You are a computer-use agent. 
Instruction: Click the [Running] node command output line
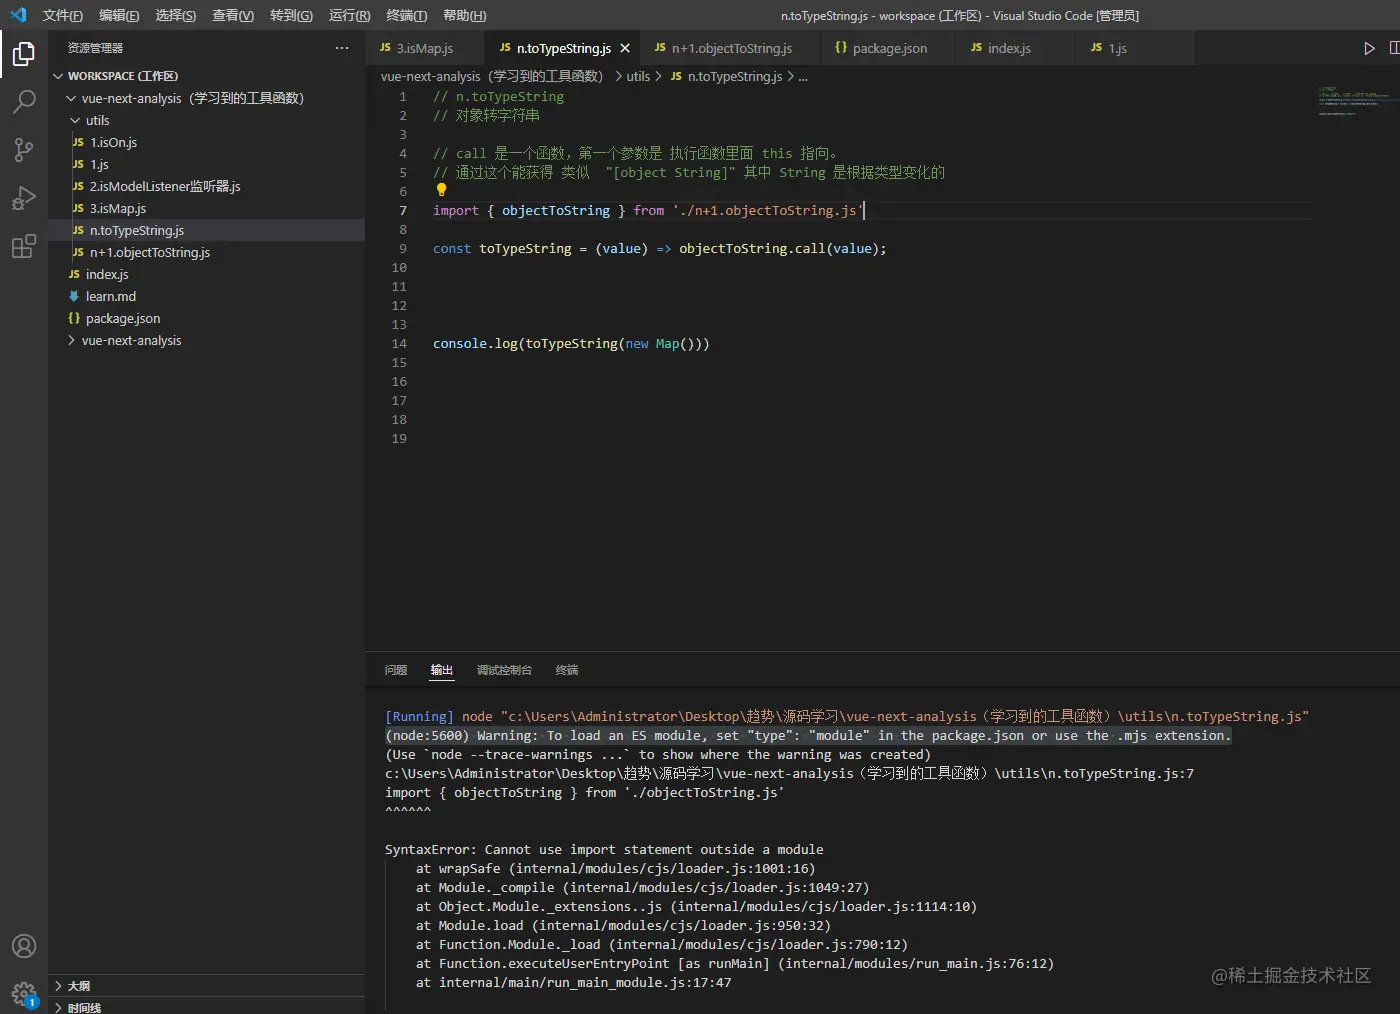pyautogui.click(x=846, y=716)
